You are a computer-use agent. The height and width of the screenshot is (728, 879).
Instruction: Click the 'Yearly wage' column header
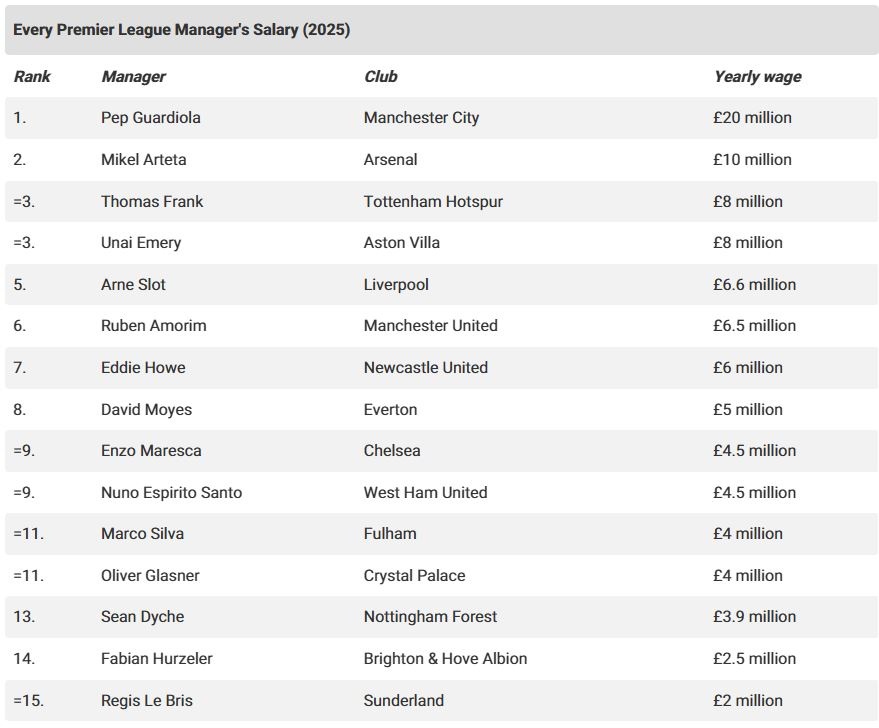(757, 76)
